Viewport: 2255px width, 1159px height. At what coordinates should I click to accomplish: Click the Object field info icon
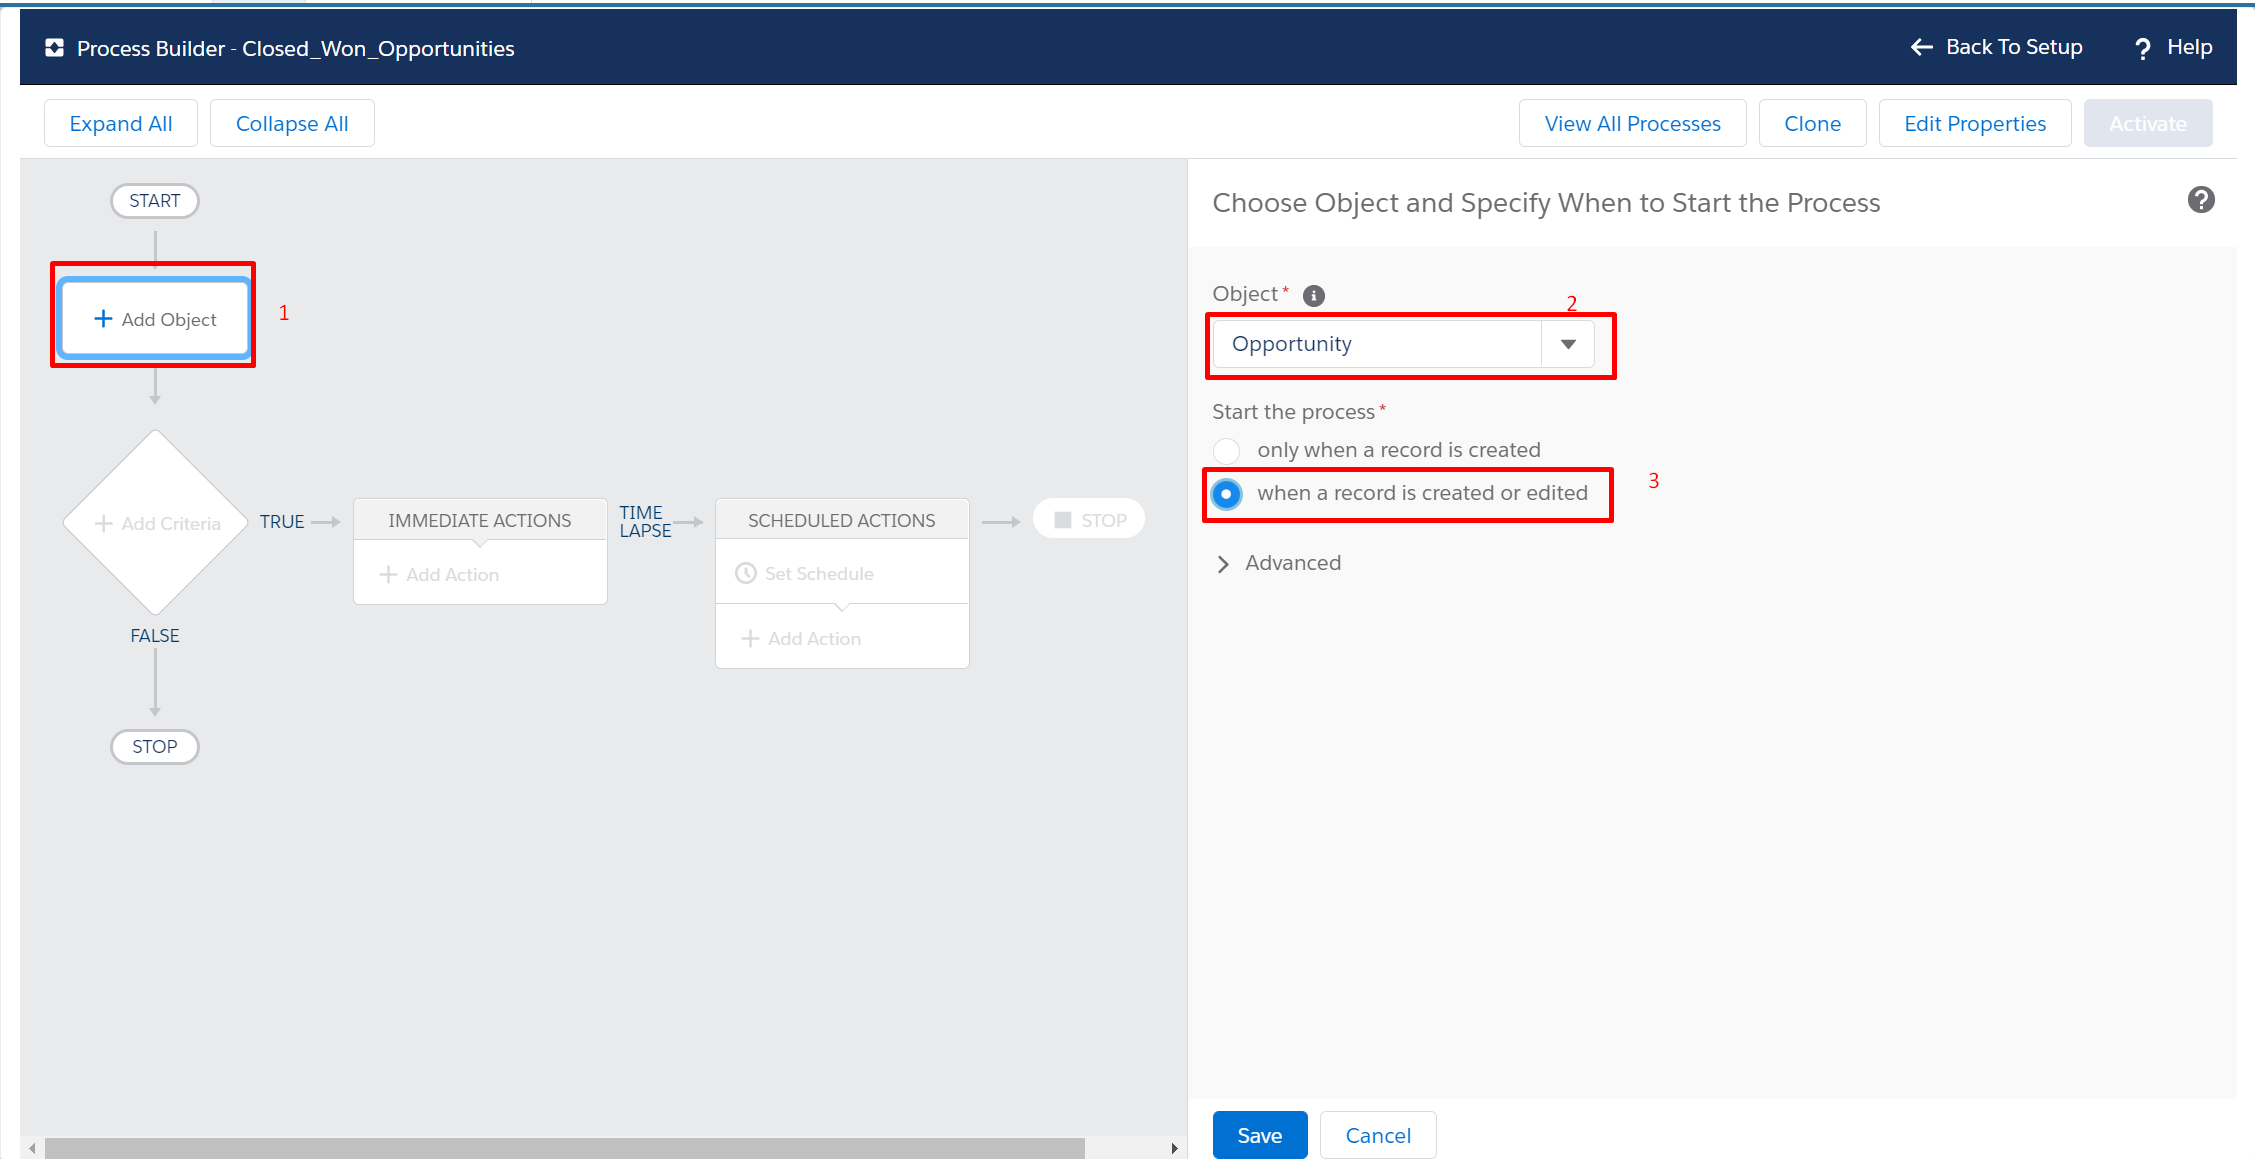[x=1314, y=296]
